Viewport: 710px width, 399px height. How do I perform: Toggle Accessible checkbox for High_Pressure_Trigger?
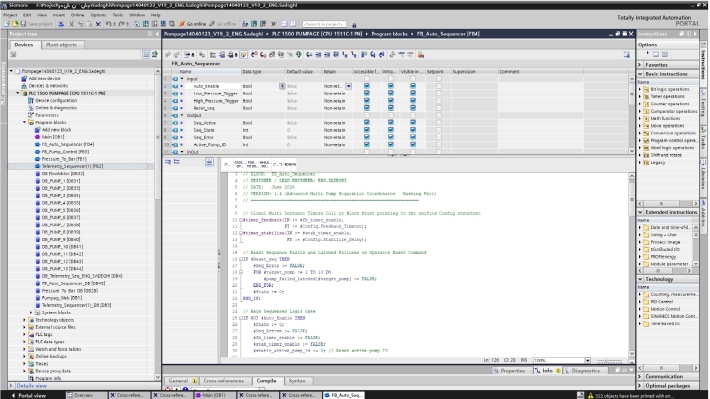click(367, 101)
